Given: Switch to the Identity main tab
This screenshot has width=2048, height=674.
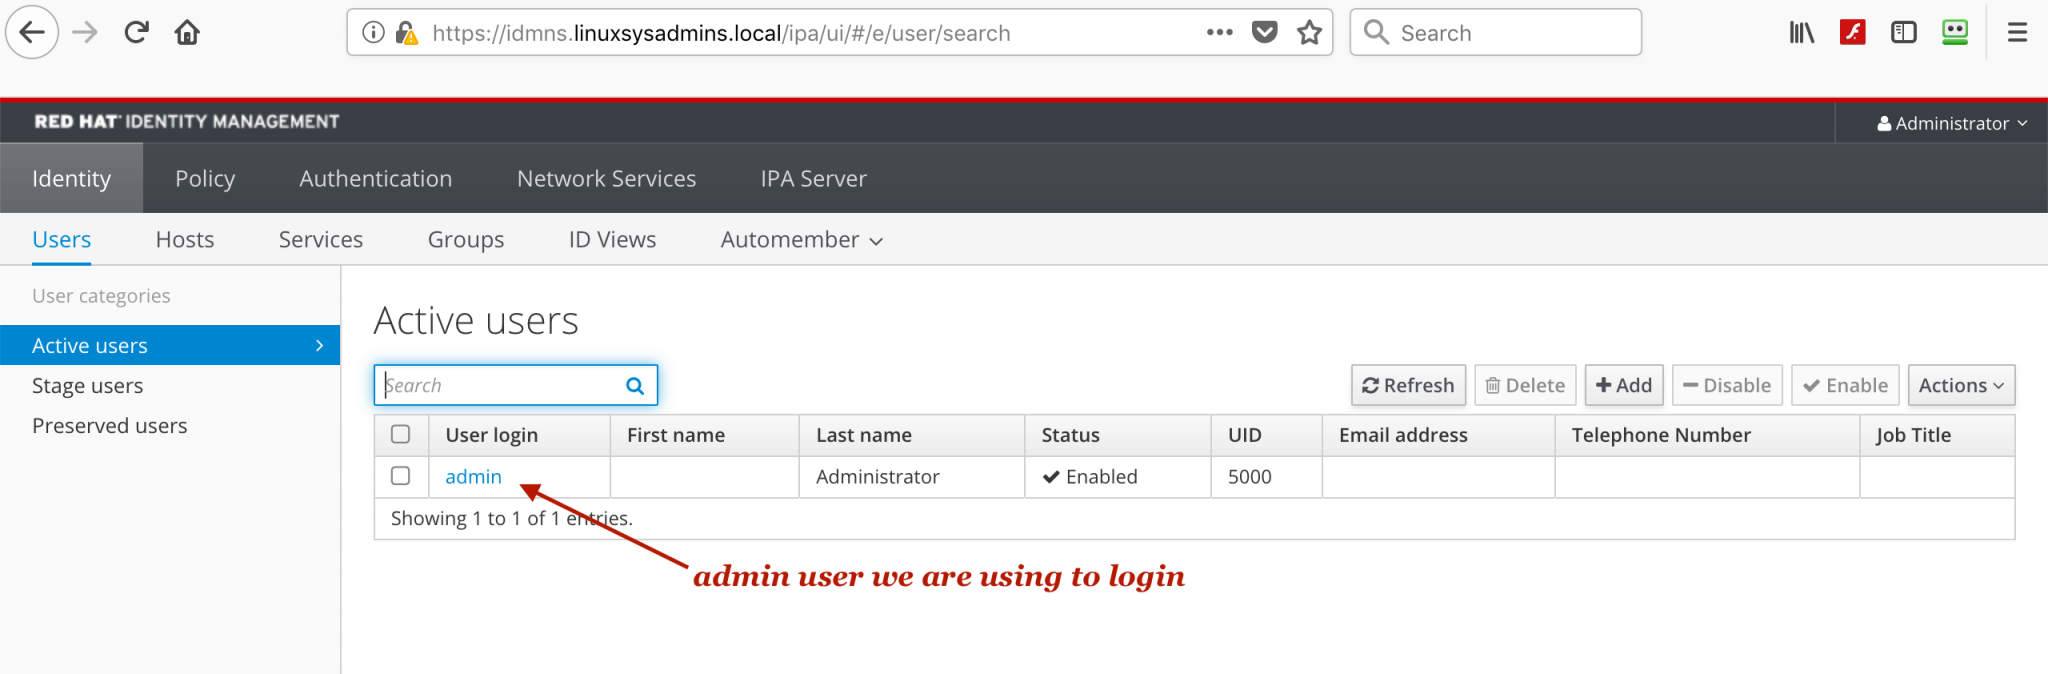Looking at the screenshot, I should 71,178.
